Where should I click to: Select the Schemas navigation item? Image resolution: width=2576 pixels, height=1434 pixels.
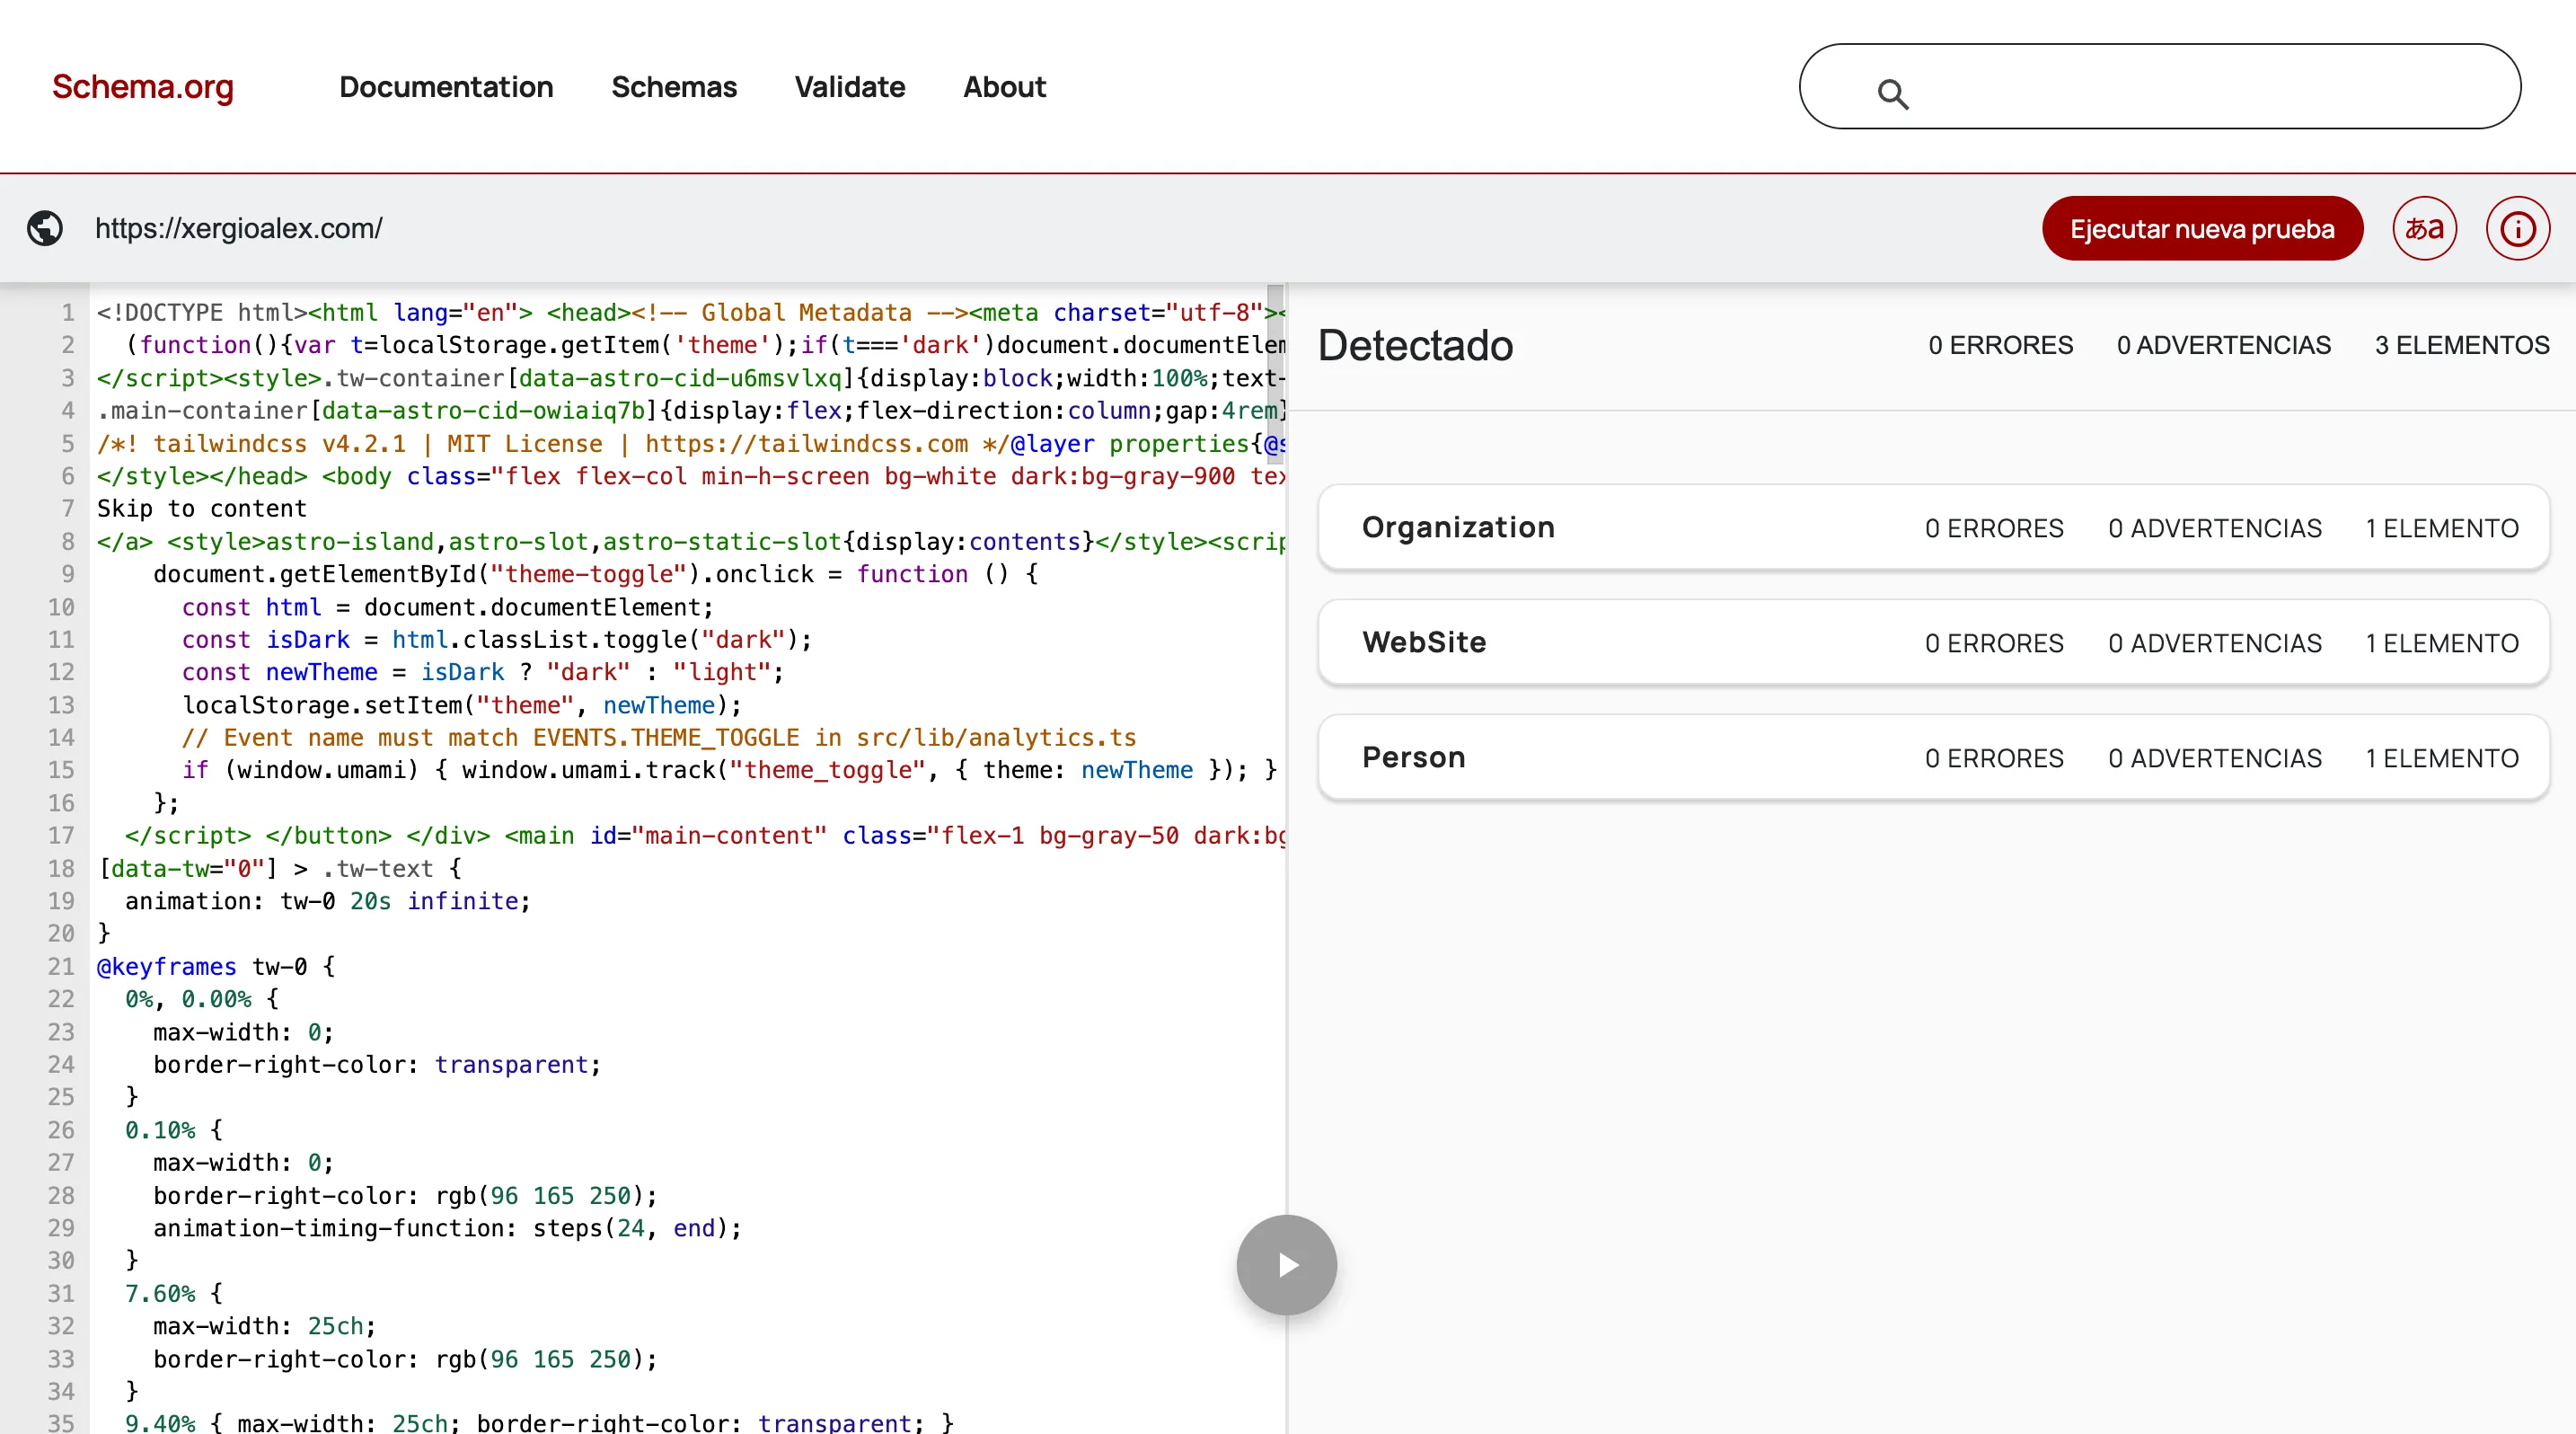[674, 88]
